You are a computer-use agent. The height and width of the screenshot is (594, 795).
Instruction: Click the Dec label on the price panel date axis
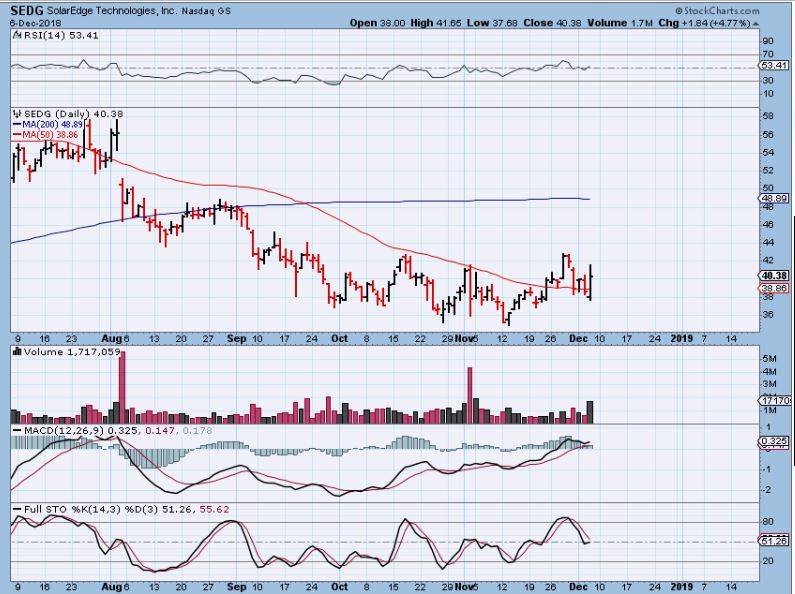tap(579, 338)
